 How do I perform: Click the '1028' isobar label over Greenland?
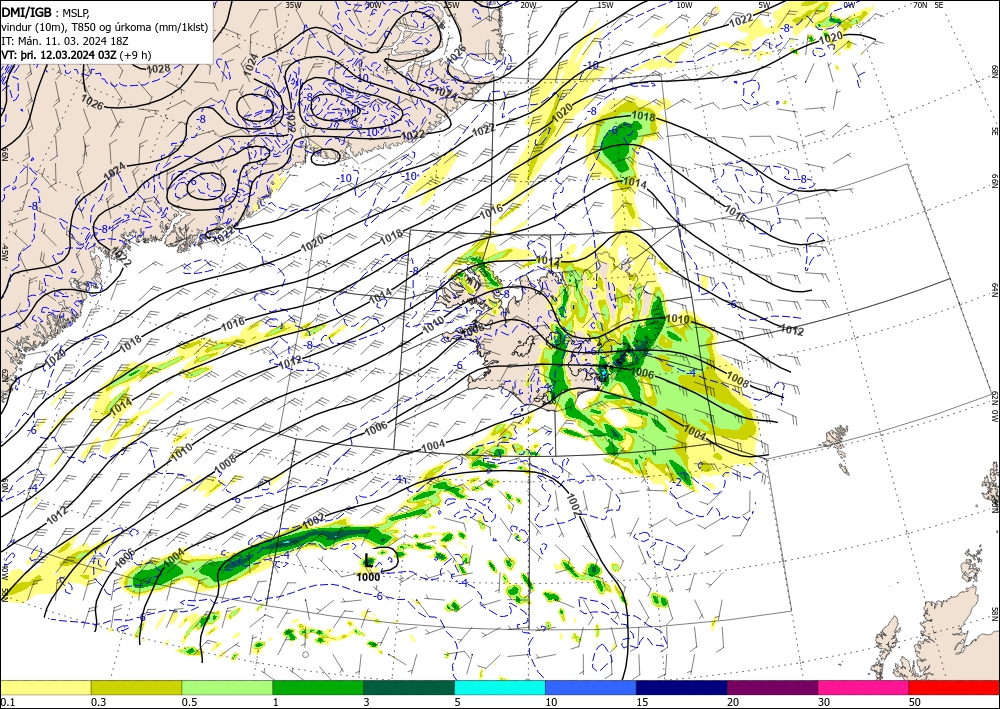coord(158,69)
